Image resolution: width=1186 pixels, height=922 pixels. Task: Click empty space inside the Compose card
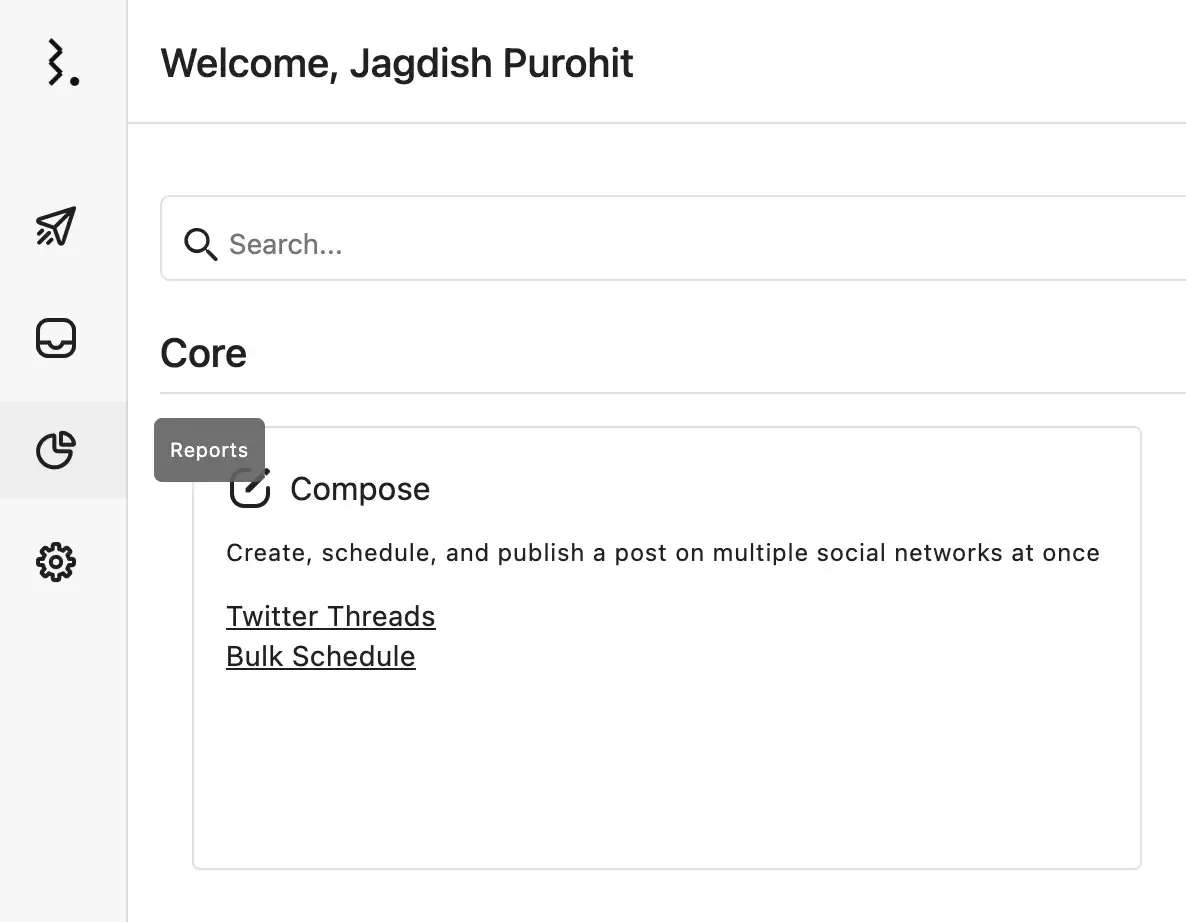pyautogui.click(x=666, y=770)
